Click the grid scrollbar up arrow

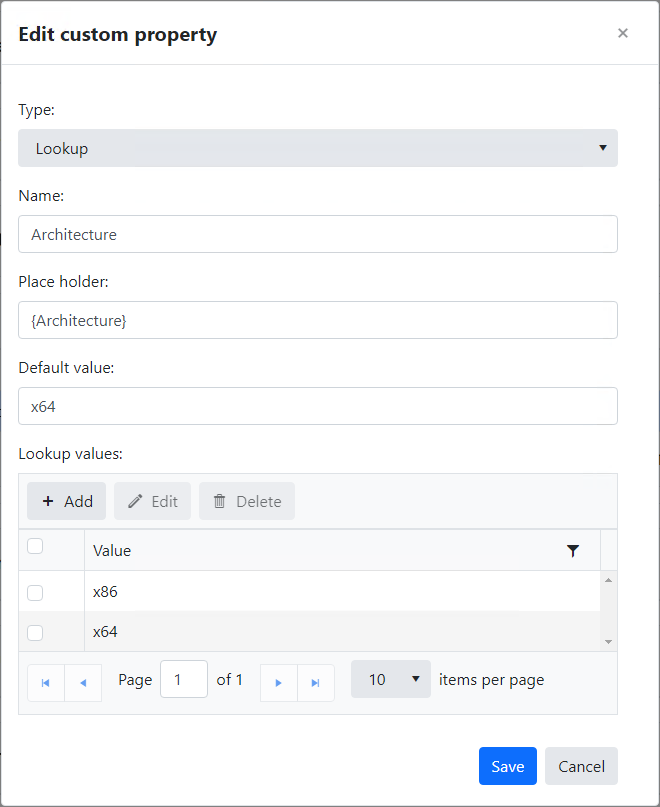click(608, 580)
